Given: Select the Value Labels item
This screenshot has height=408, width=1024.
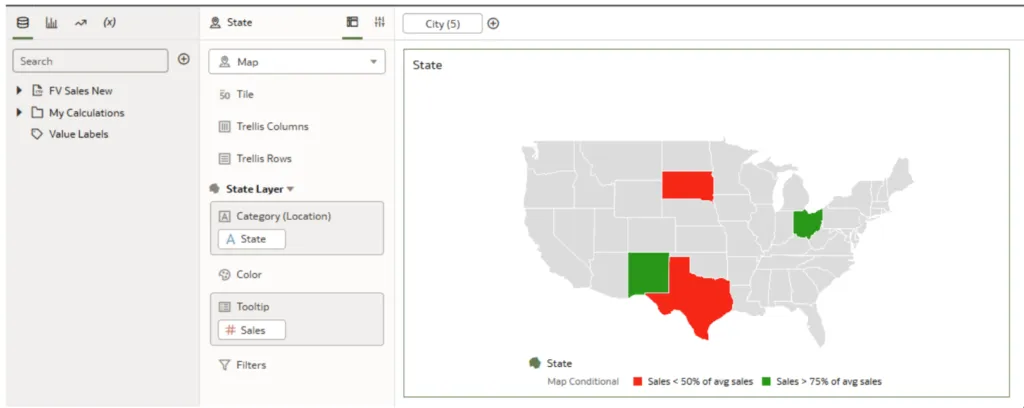Looking at the screenshot, I should [x=78, y=134].
